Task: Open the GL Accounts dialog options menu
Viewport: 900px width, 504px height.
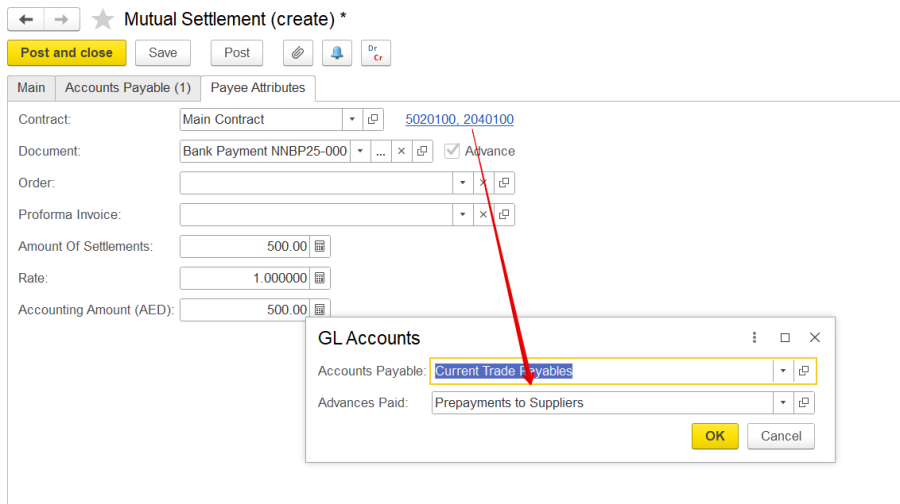Action: pos(754,338)
